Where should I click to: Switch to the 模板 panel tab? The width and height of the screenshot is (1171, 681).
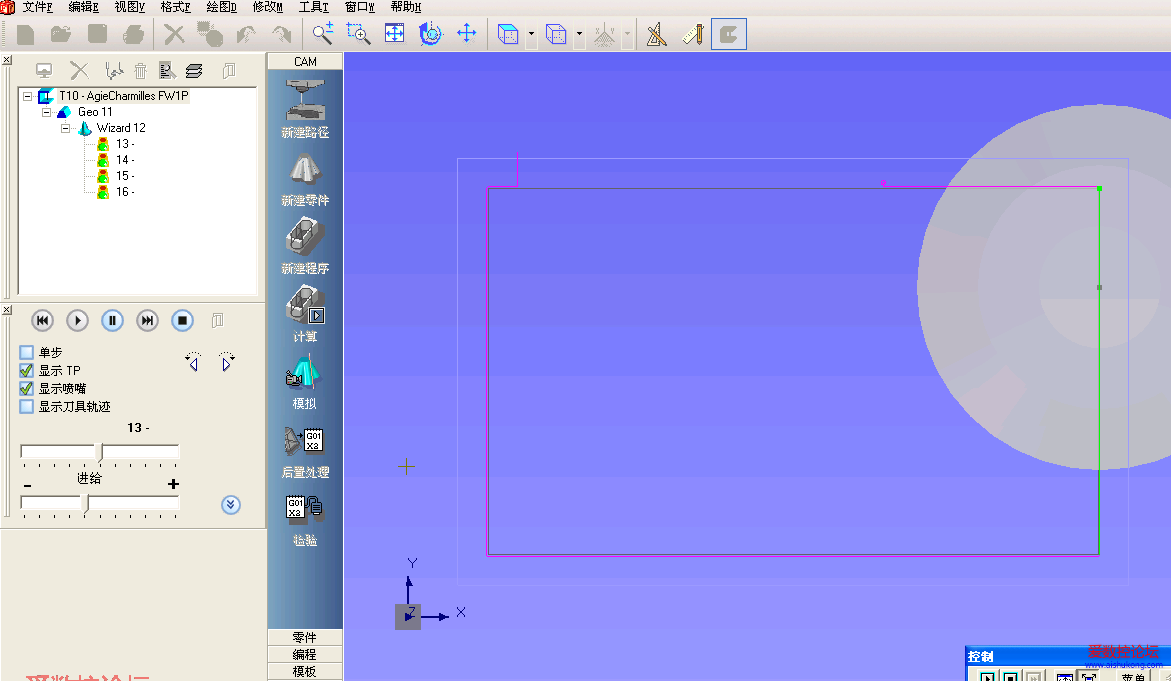305,671
